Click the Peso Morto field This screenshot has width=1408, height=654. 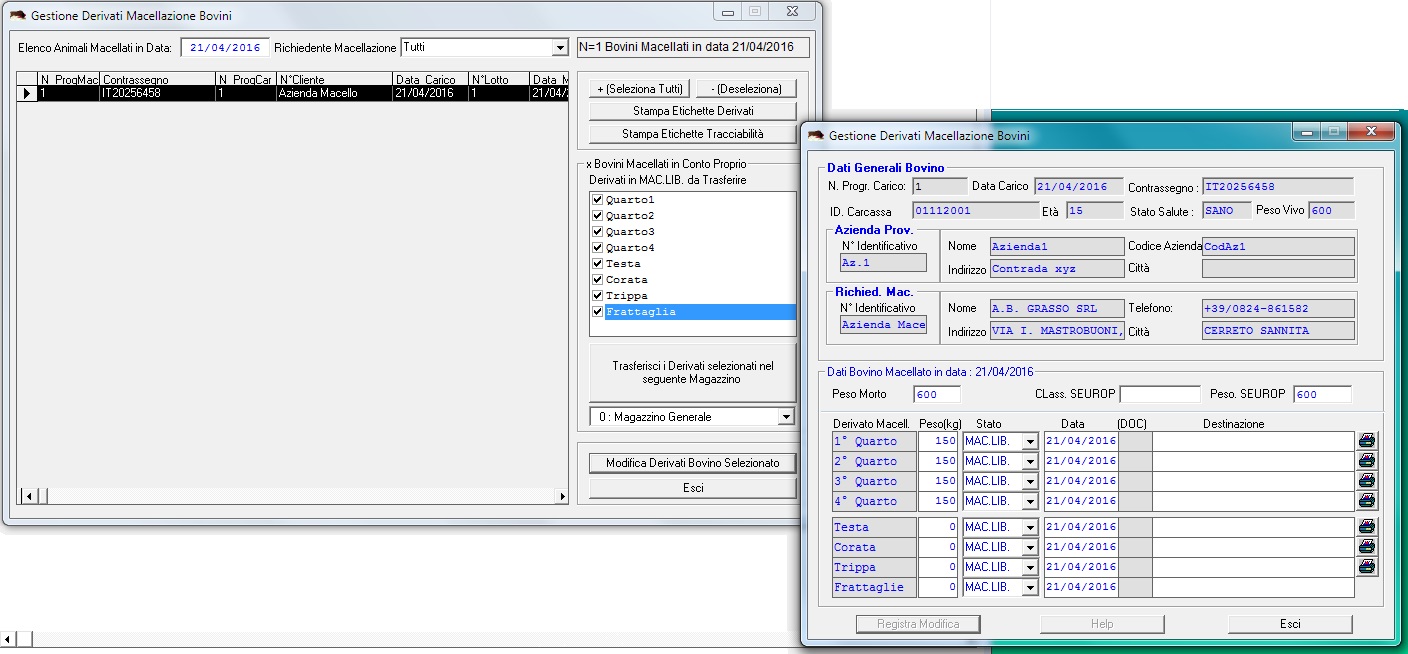coord(936,394)
